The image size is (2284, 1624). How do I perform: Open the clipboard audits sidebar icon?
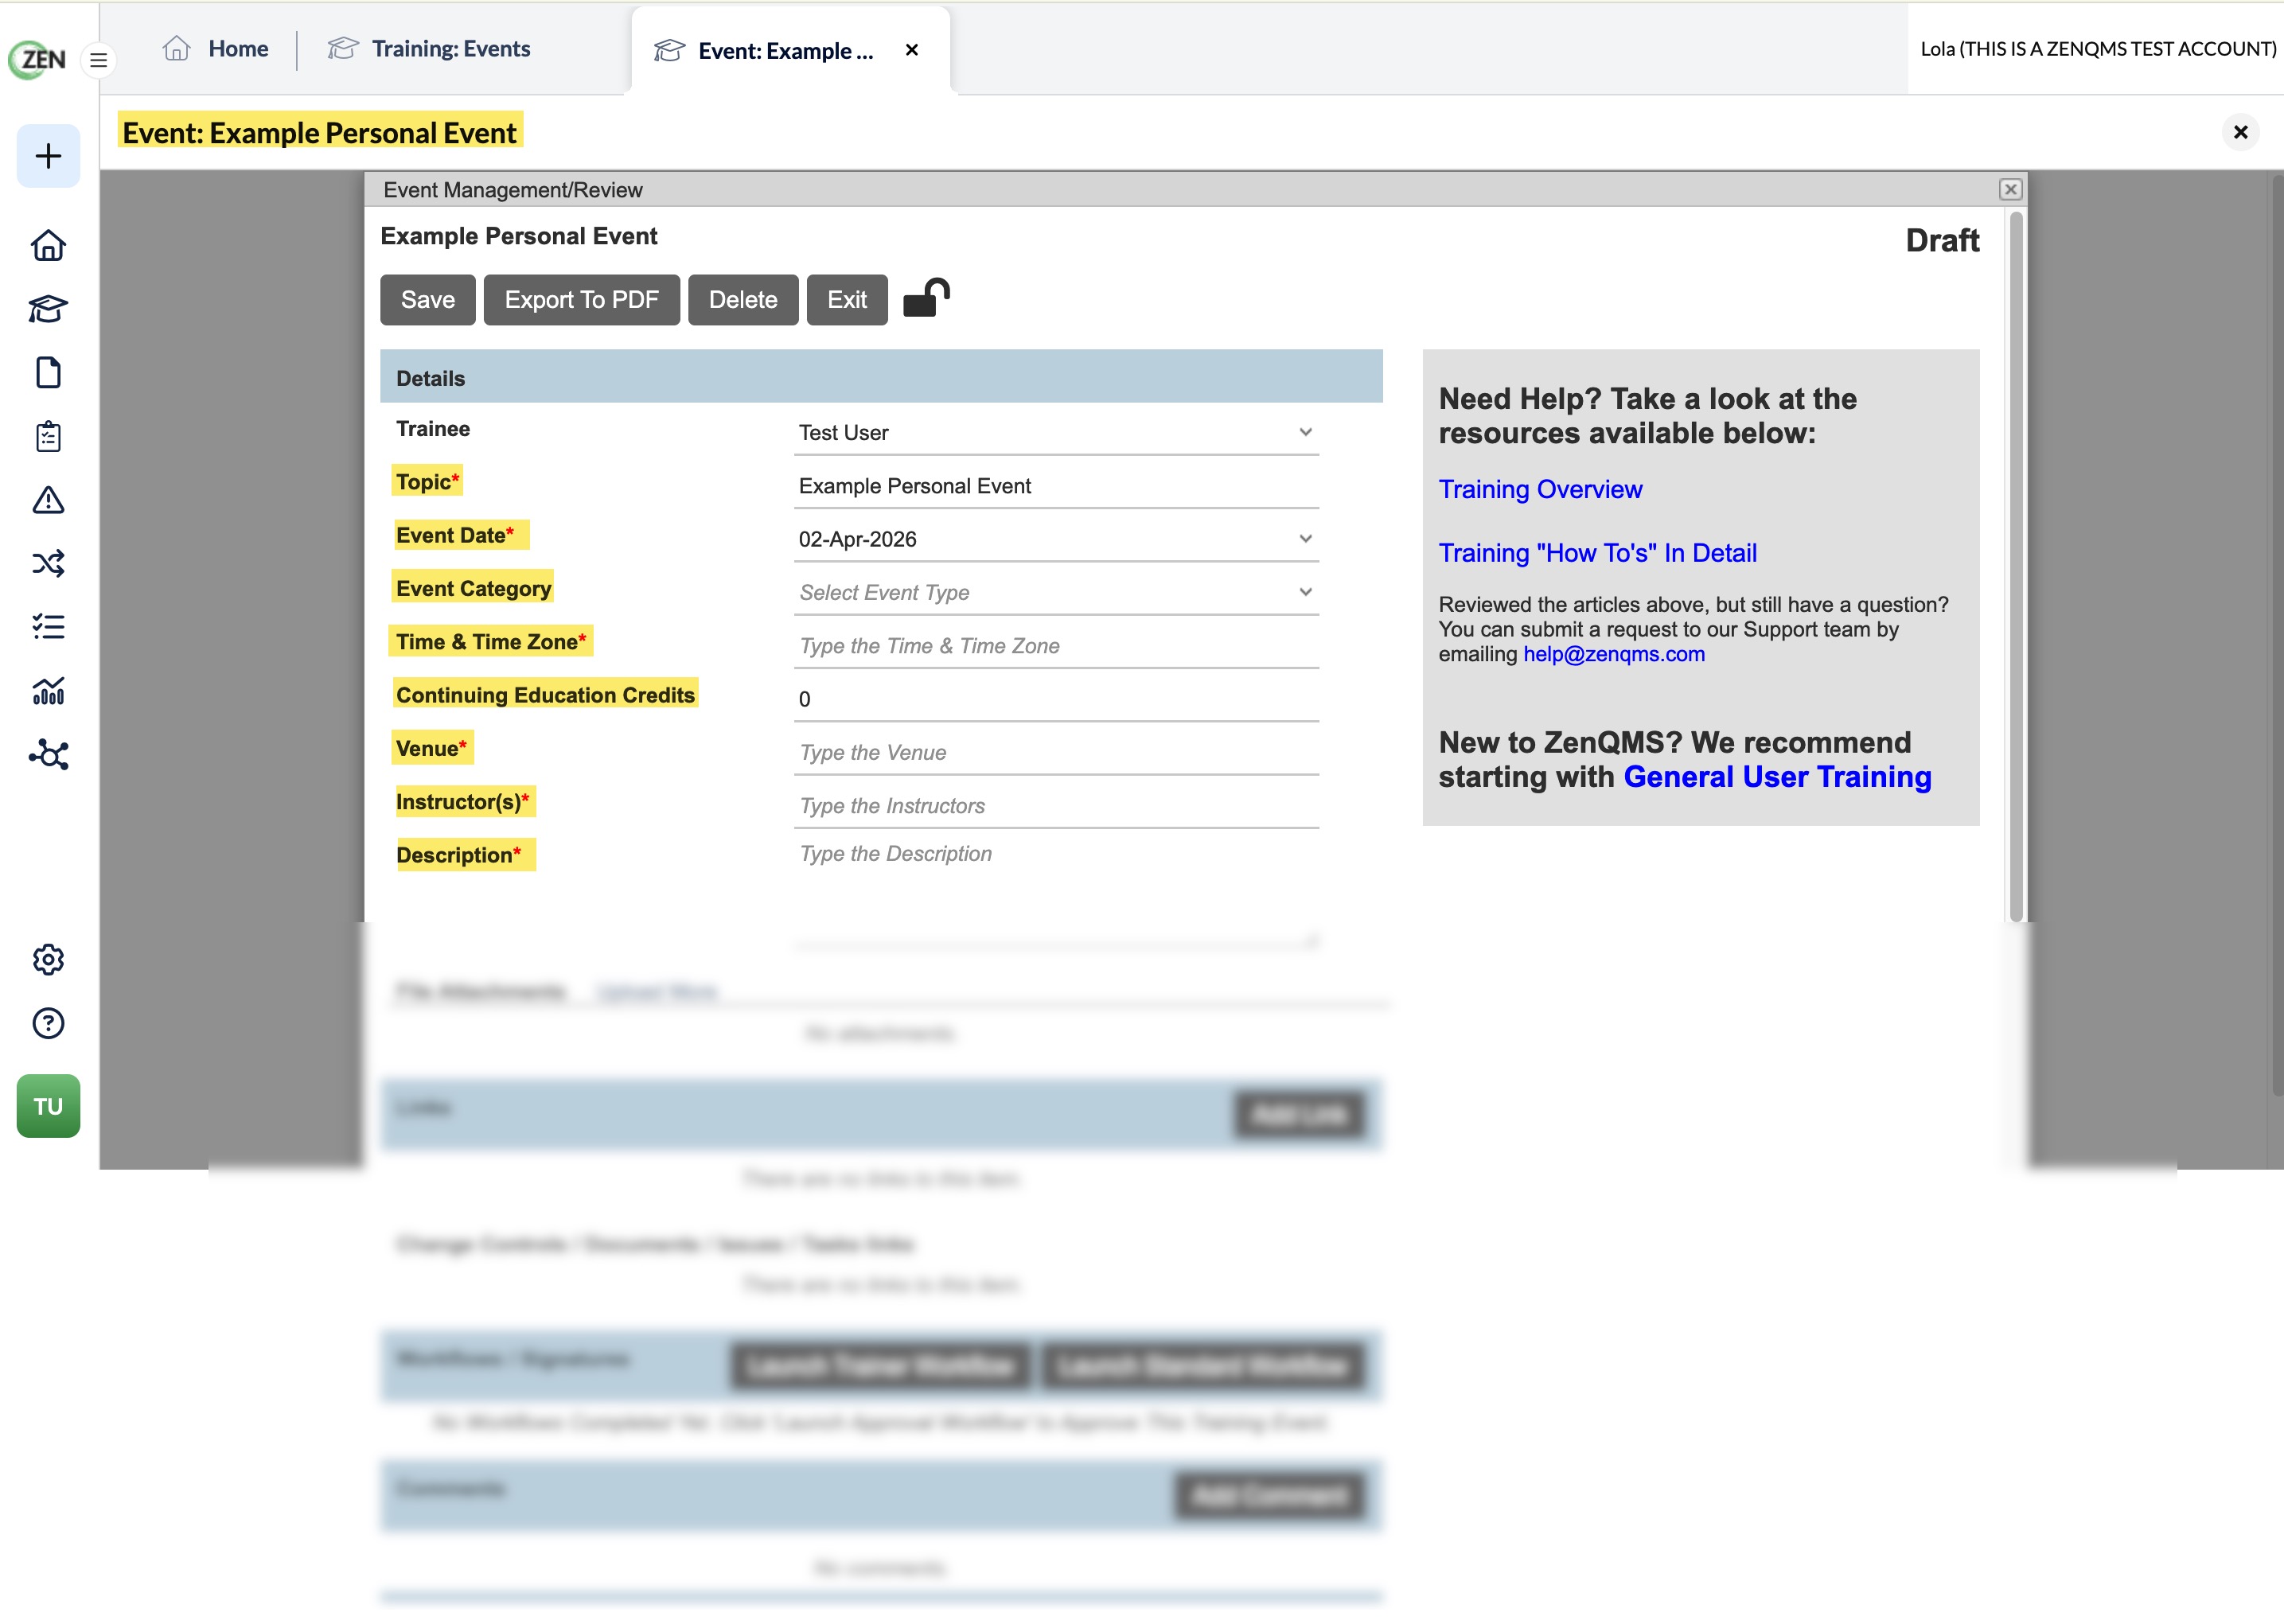[x=48, y=436]
